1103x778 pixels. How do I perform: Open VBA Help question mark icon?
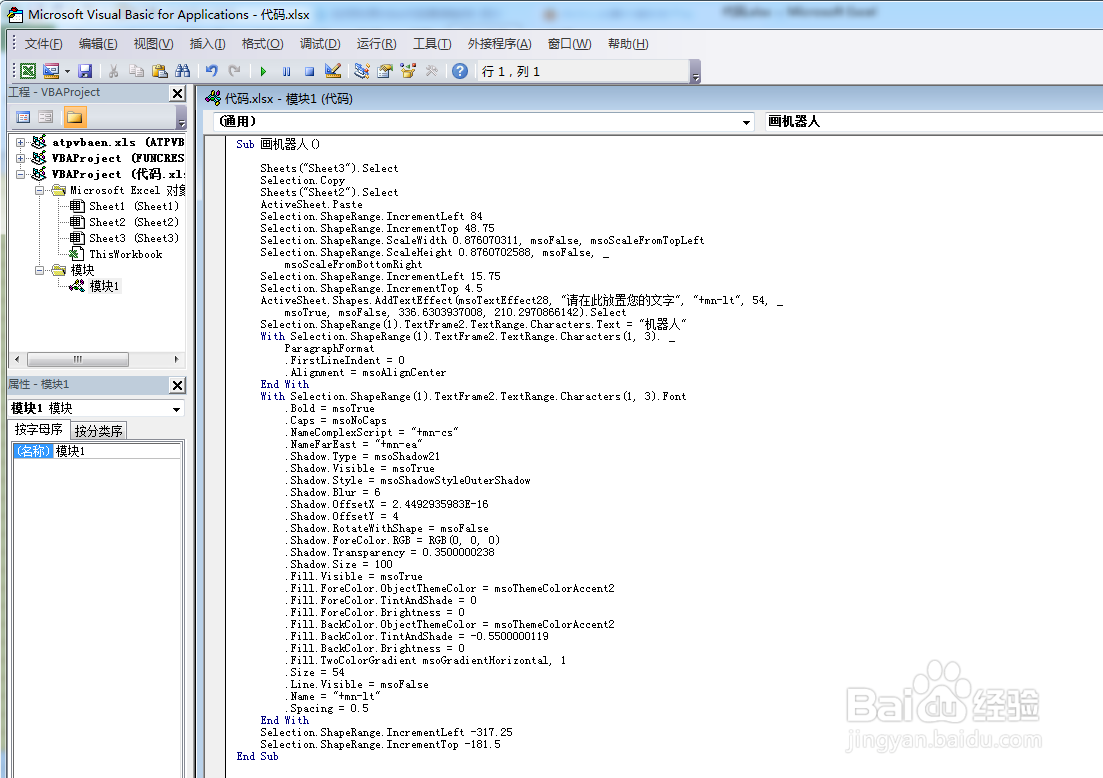coord(459,71)
